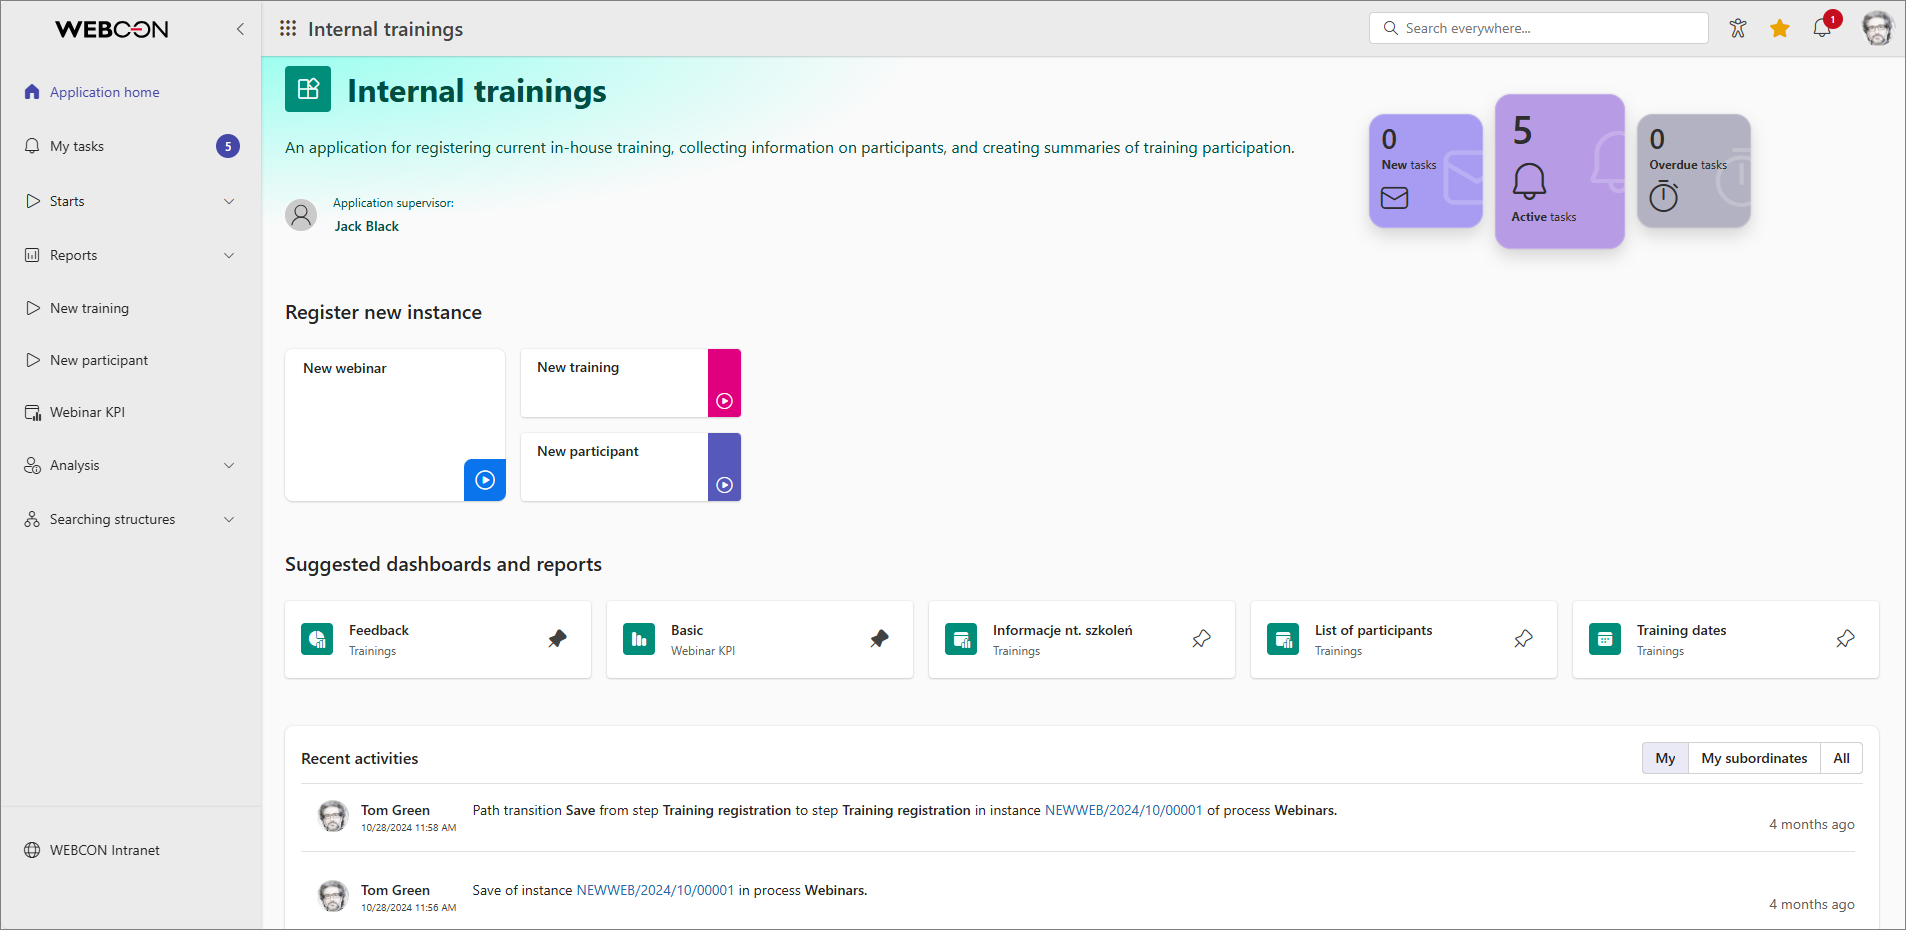Open NEWWEB/2024/10/00001 link in Save of instance row
The image size is (1906, 930).
[655, 890]
